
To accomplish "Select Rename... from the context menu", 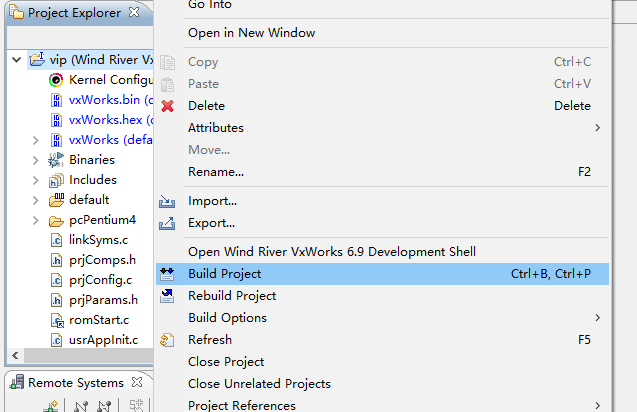I will point(382,171).
